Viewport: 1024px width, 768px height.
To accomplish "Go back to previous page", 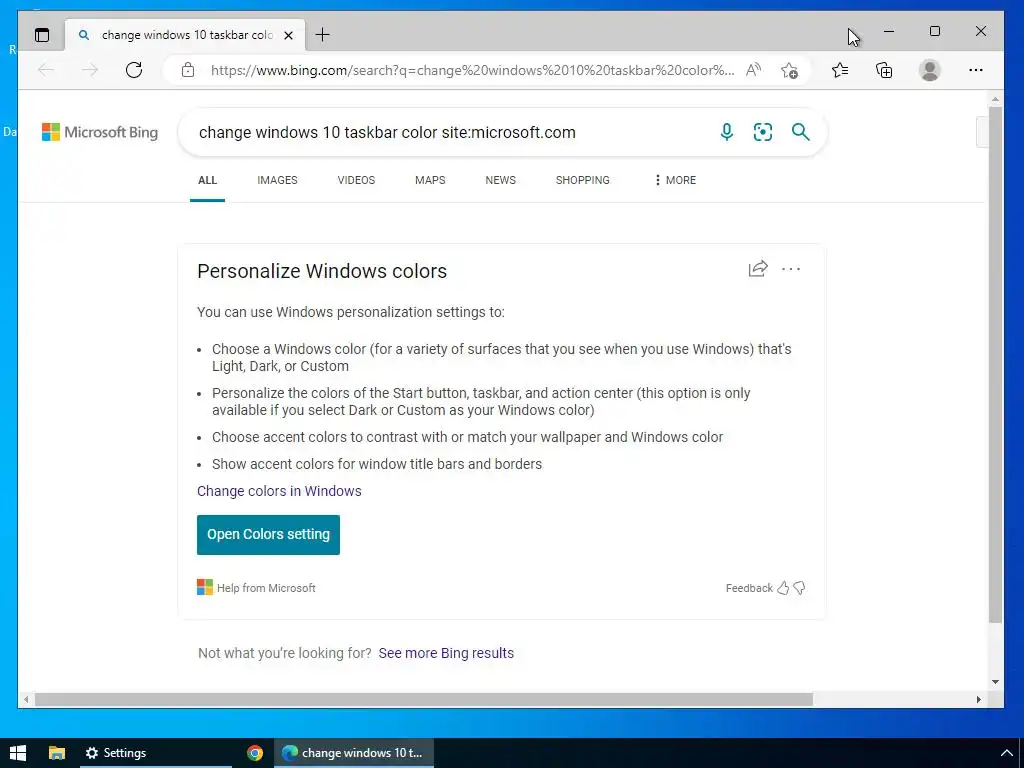I will click(x=46, y=70).
